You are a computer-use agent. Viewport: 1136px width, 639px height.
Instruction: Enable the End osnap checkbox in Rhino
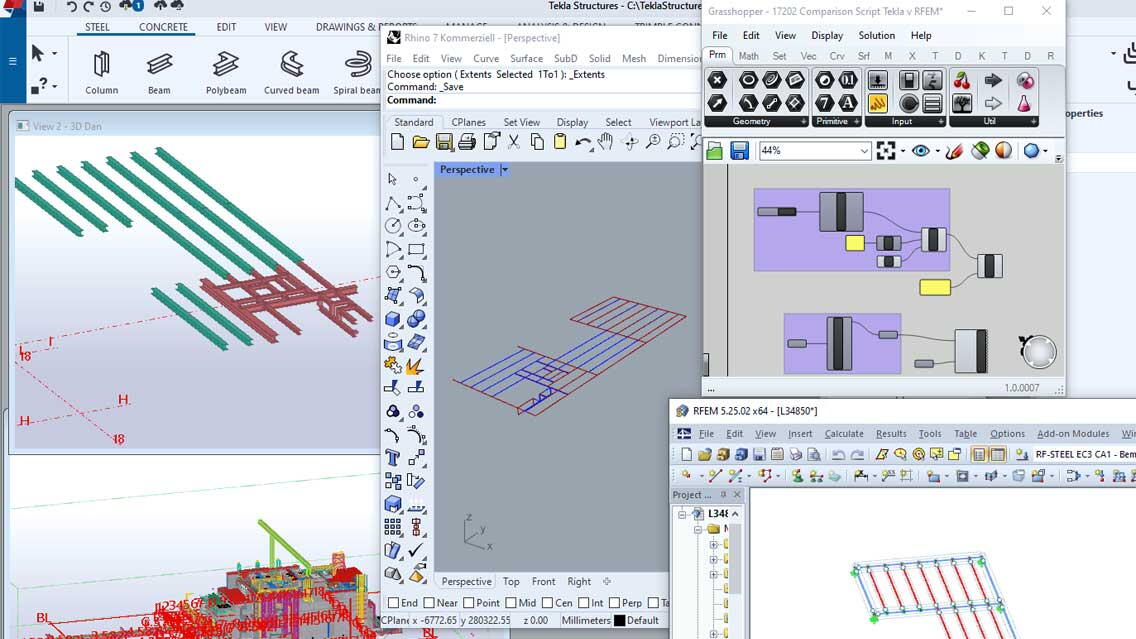(393, 603)
